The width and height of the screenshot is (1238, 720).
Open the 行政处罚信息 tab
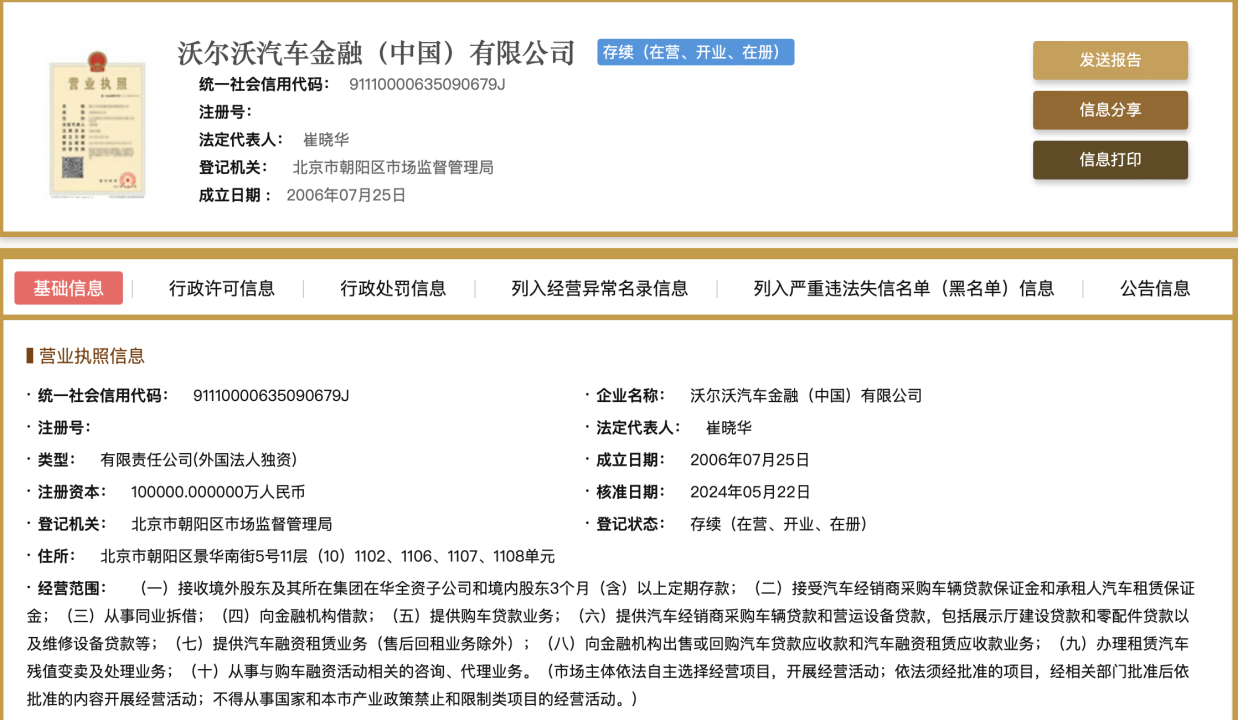pyautogui.click(x=393, y=289)
